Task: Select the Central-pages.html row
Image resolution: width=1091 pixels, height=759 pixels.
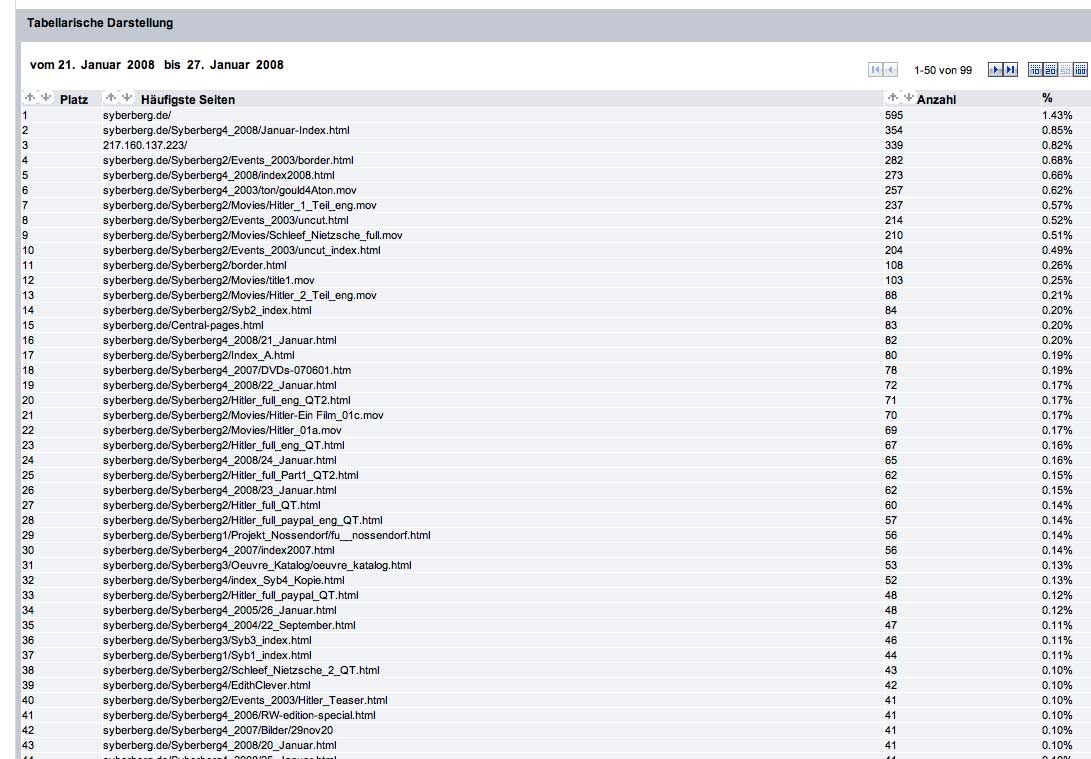Action: (182, 325)
